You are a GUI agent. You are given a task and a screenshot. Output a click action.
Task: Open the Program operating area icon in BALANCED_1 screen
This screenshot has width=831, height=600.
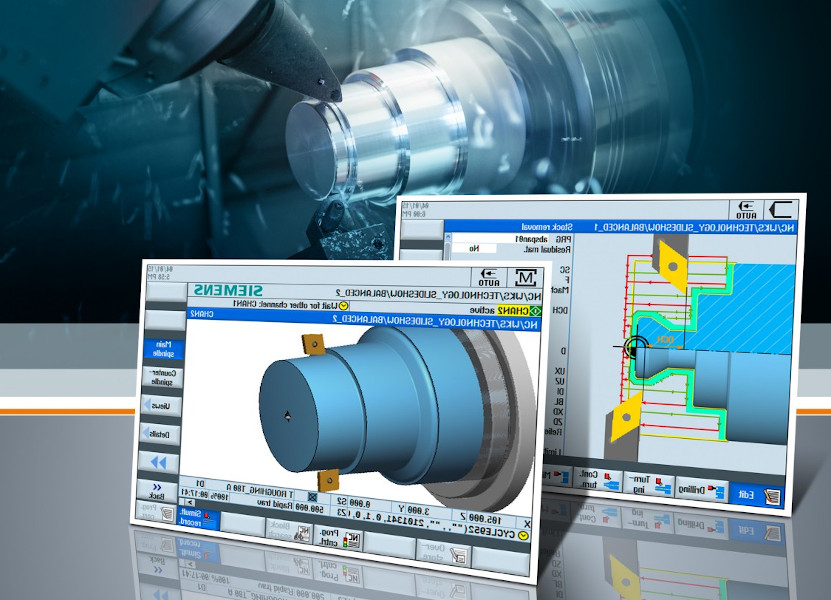pos(782,210)
